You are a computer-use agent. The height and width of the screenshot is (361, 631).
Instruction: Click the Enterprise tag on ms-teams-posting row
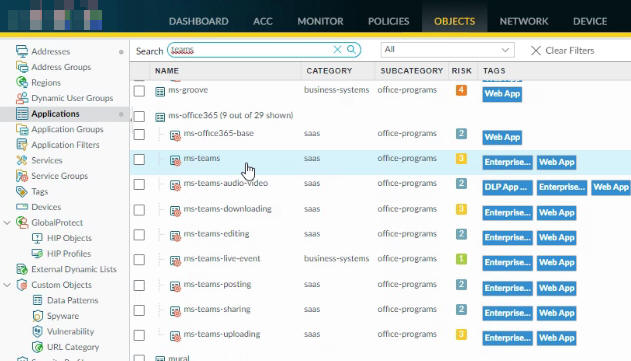[507, 288]
